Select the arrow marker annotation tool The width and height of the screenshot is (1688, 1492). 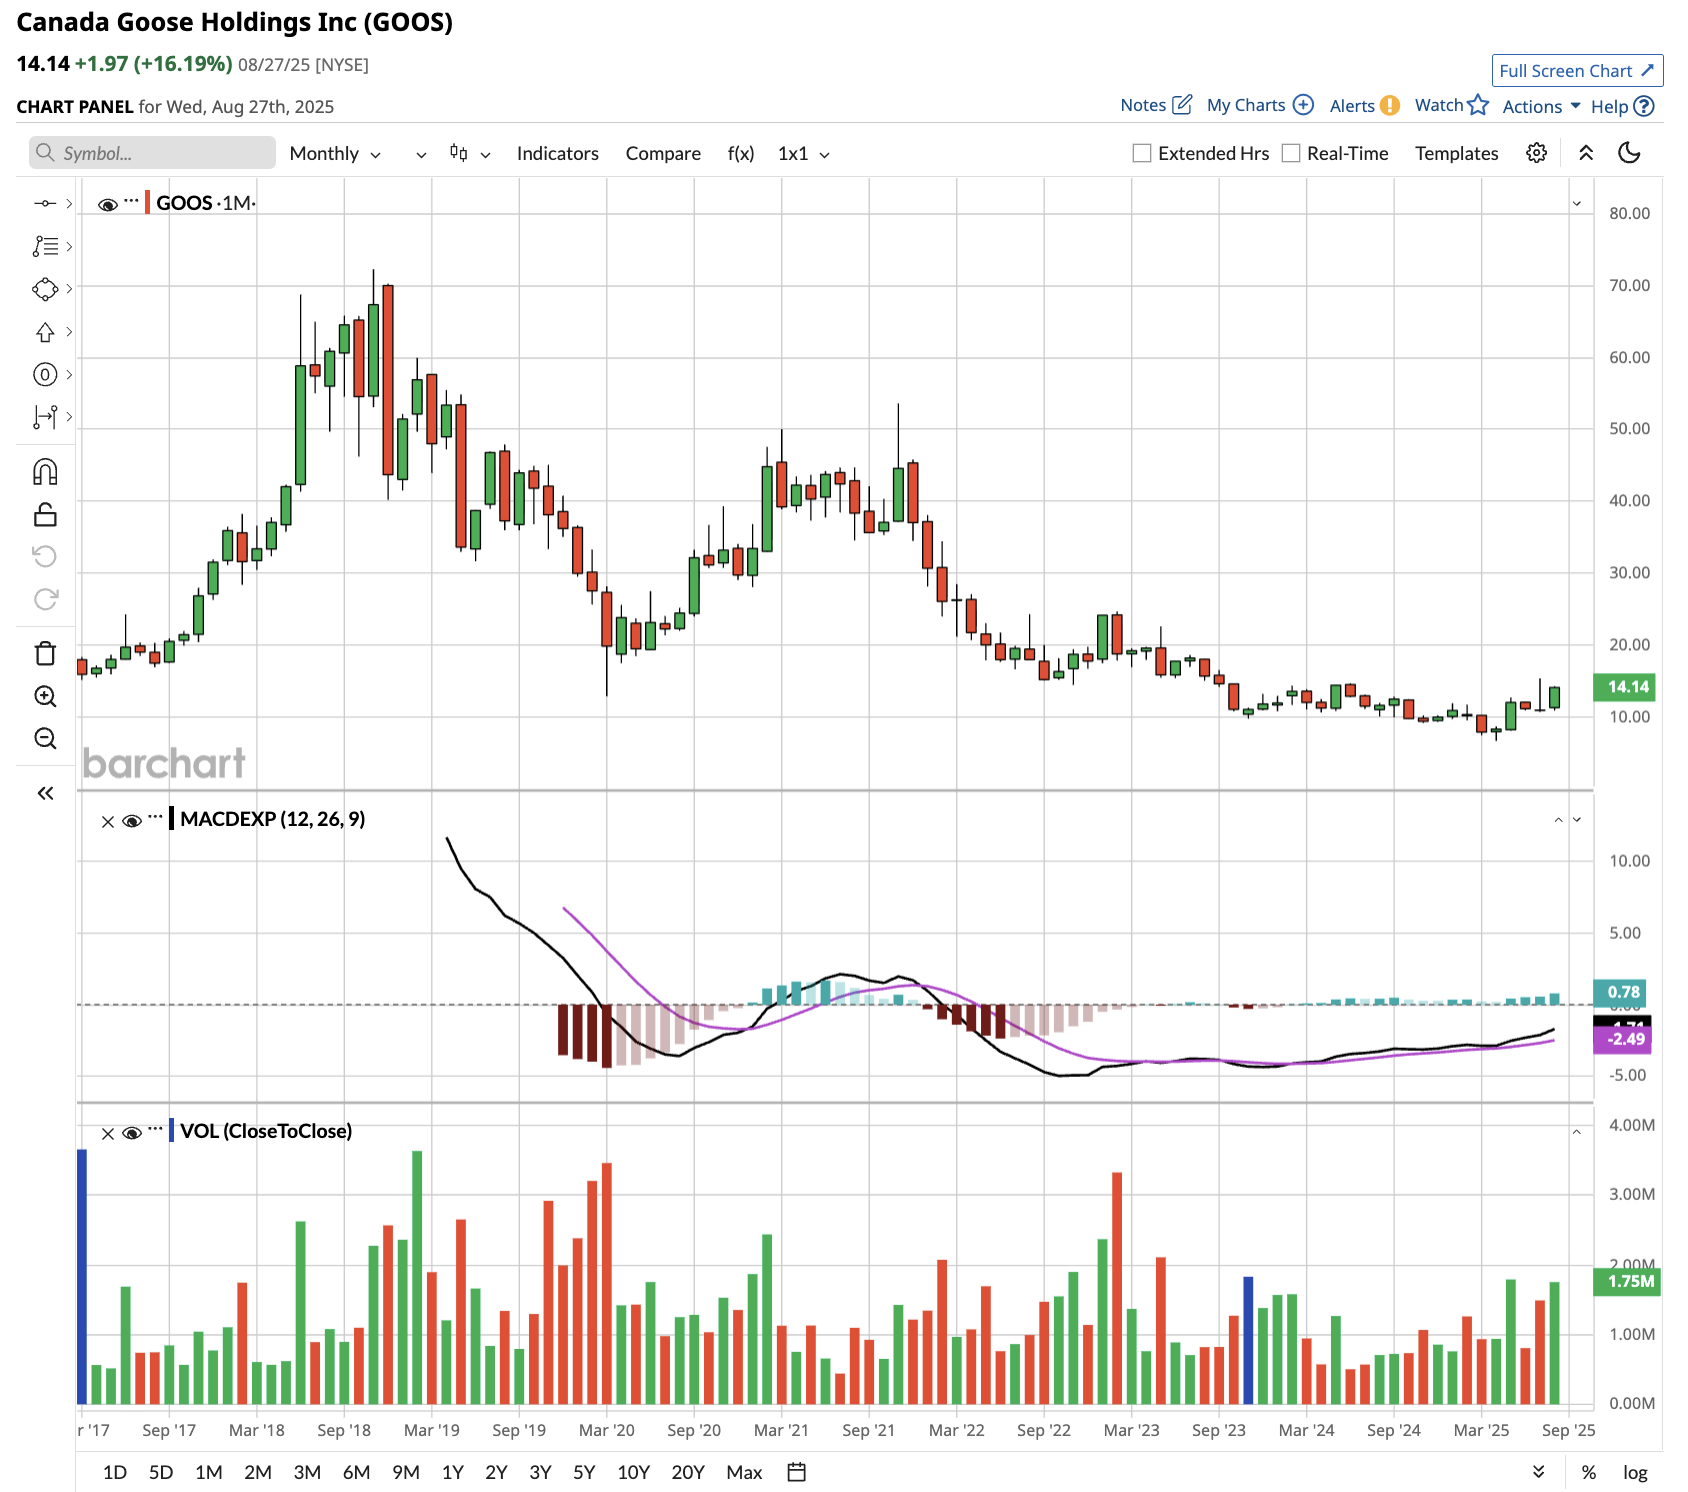[45, 332]
